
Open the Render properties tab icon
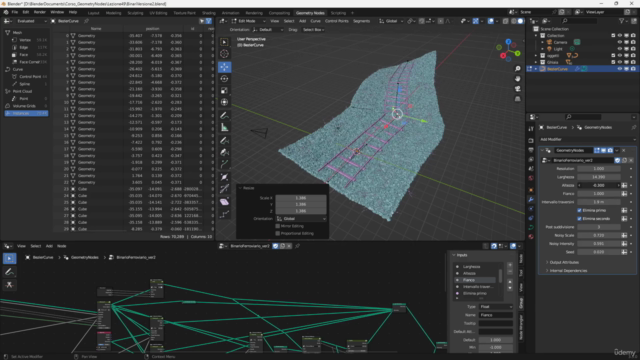point(531,140)
